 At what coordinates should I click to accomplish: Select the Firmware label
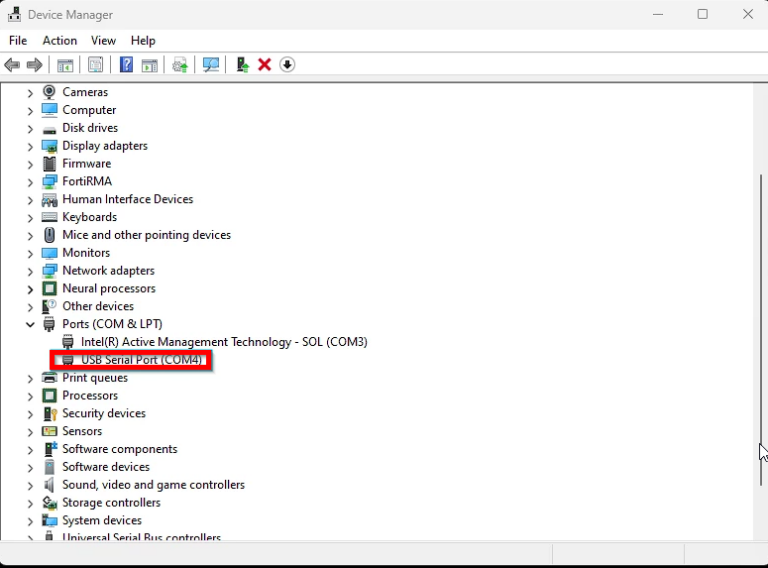pos(87,164)
